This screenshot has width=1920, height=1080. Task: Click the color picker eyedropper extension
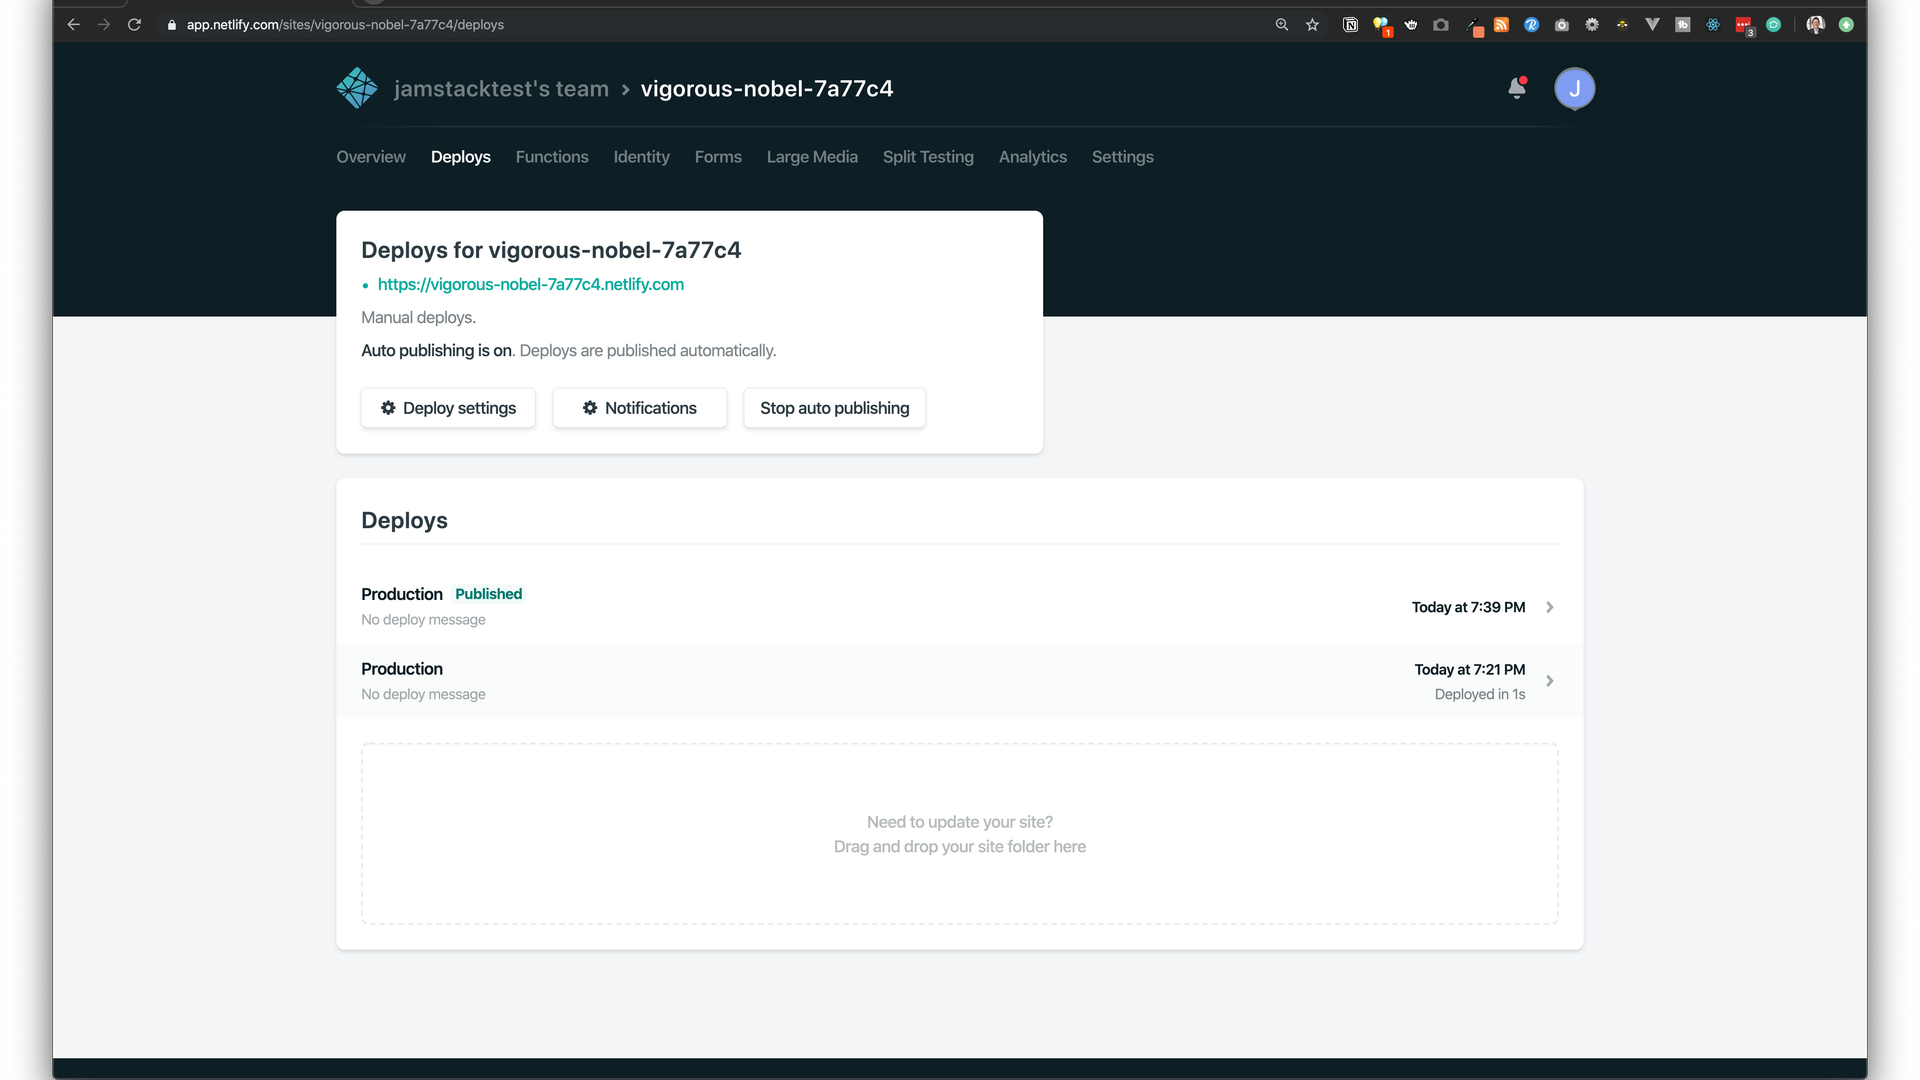1474,25
